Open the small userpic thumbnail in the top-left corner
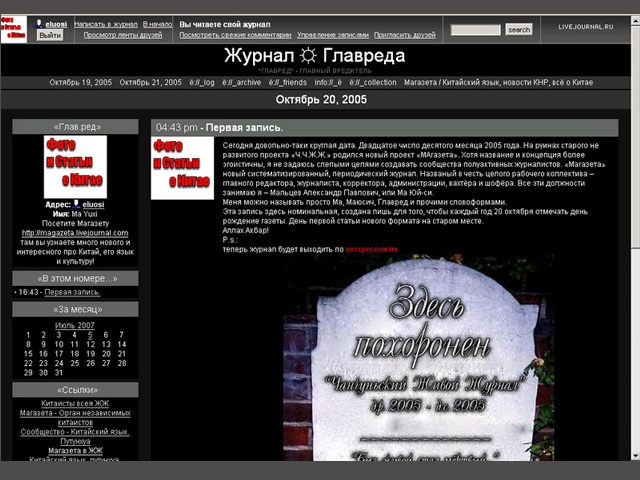Screen dimensions: 640x480 [14, 29]
